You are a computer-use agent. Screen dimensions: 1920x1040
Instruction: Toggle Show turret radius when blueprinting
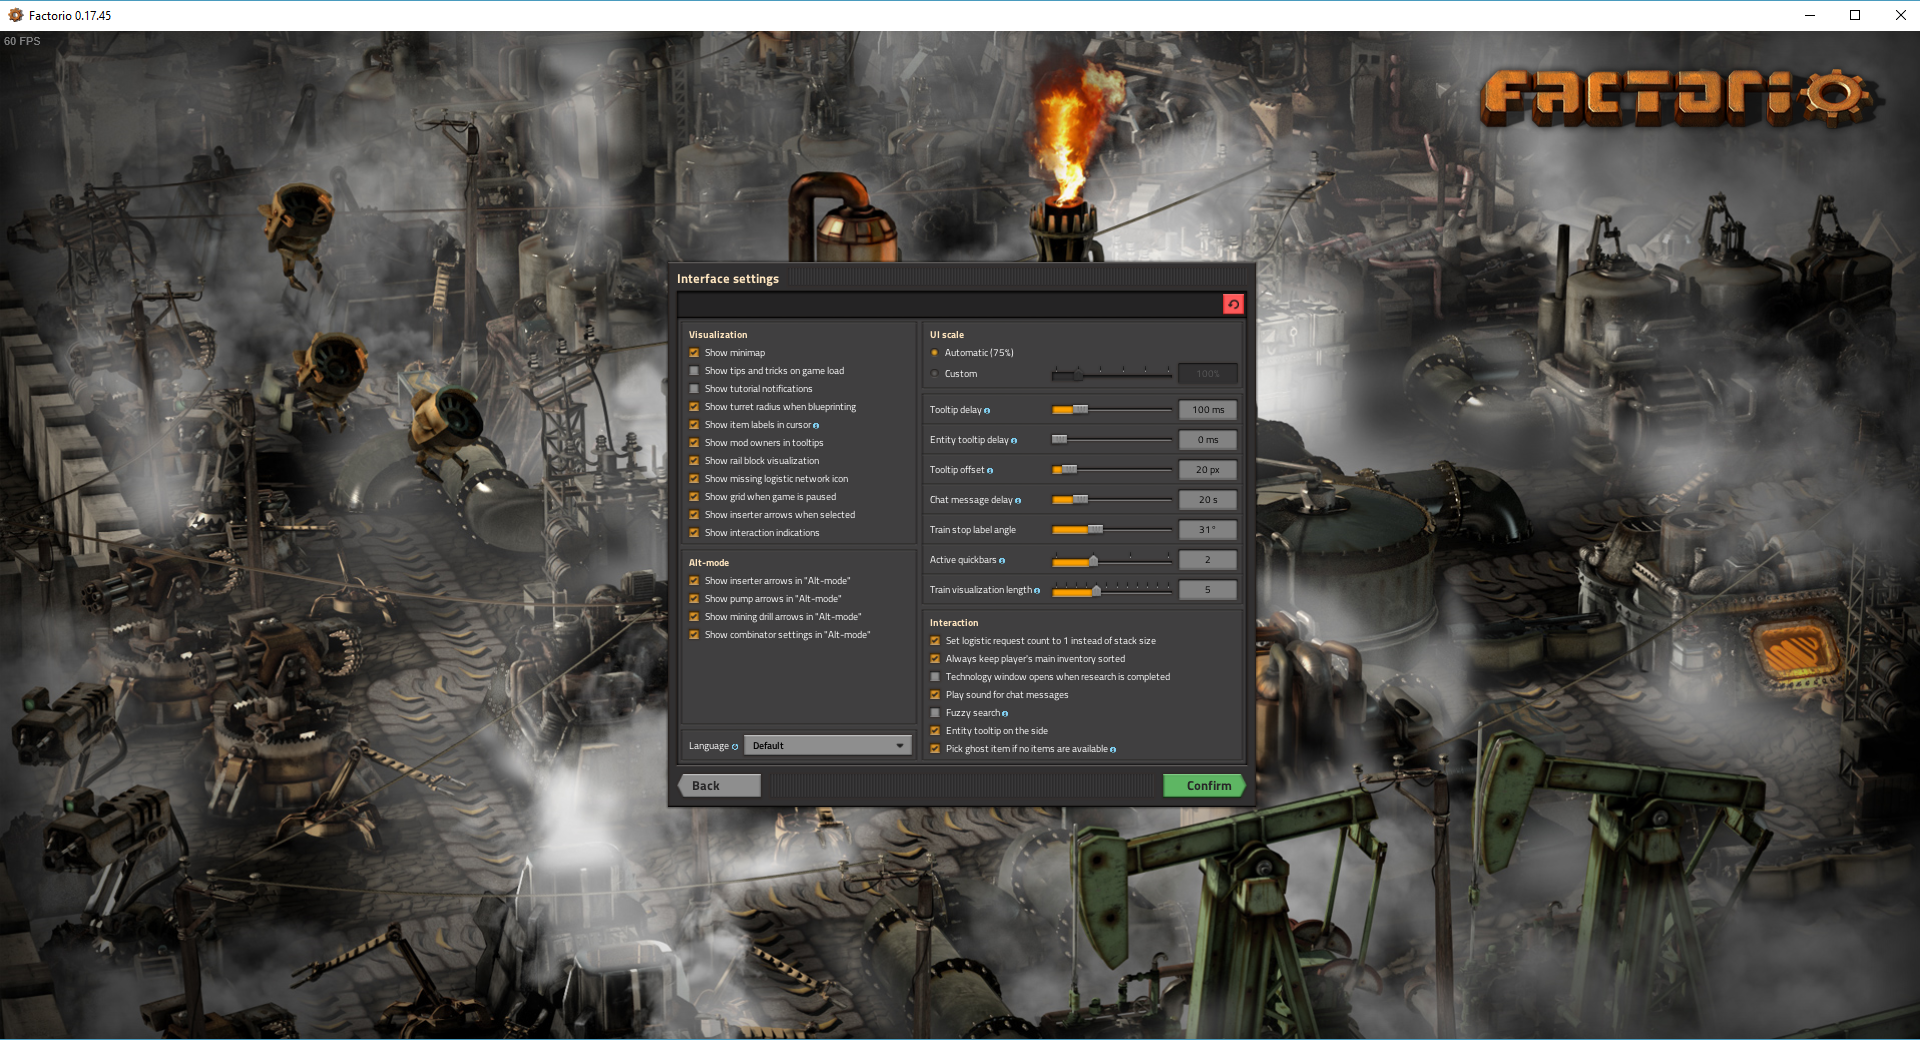point(694,407)
